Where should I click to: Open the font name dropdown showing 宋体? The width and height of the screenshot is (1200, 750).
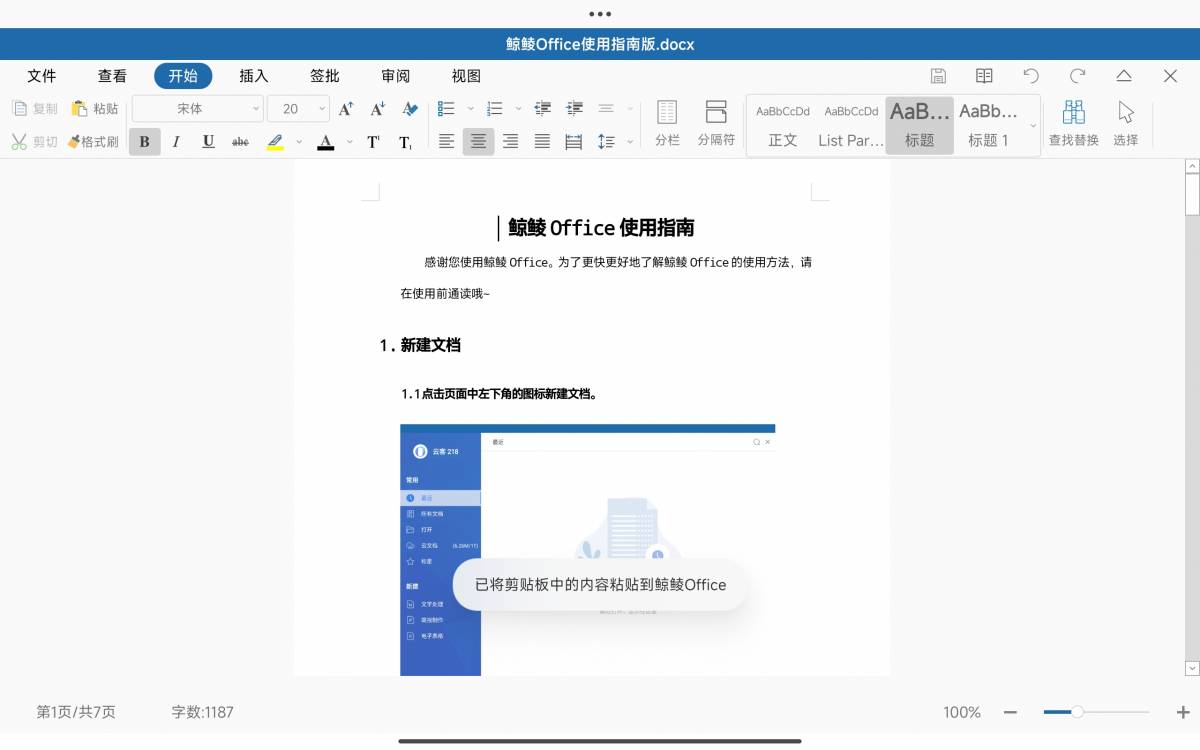[x=197, y=109]
